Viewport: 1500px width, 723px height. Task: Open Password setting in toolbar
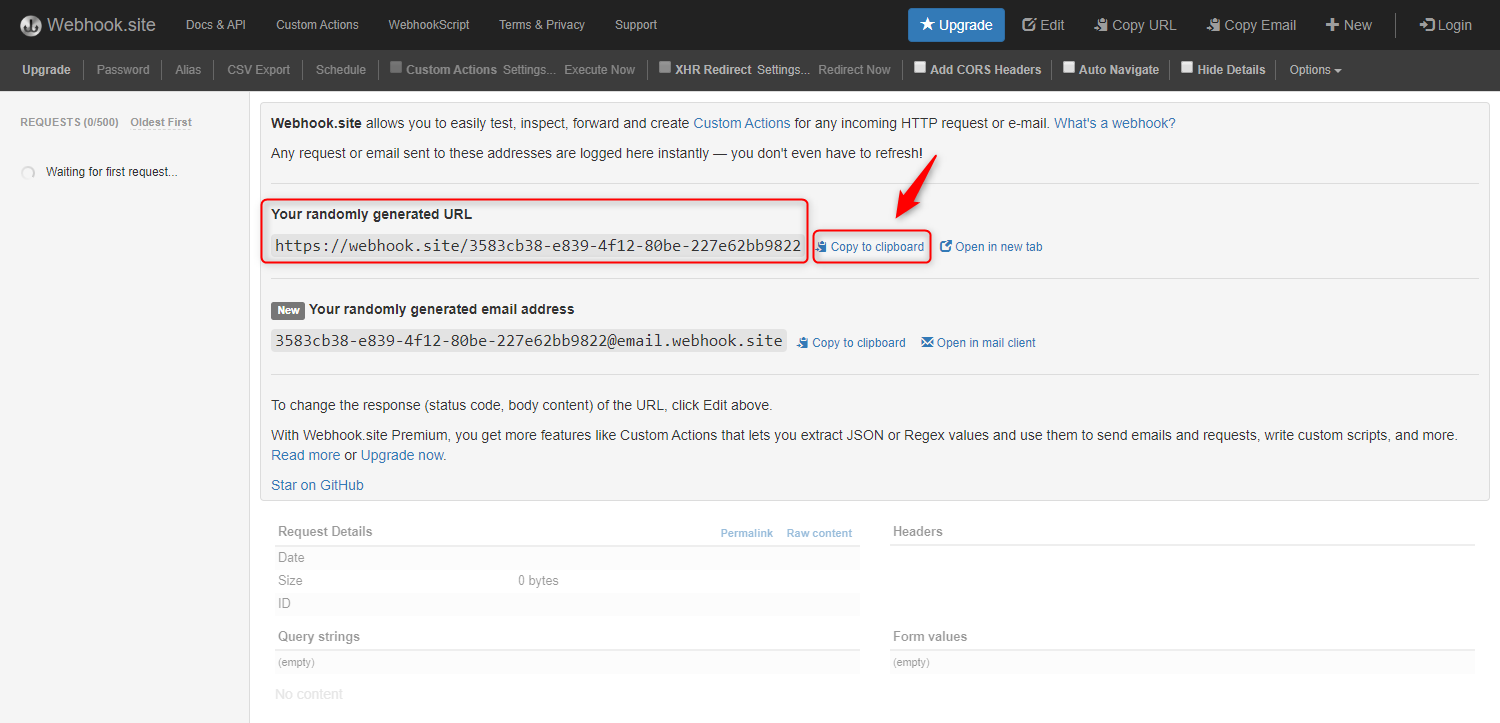click(x=123, y=70)
